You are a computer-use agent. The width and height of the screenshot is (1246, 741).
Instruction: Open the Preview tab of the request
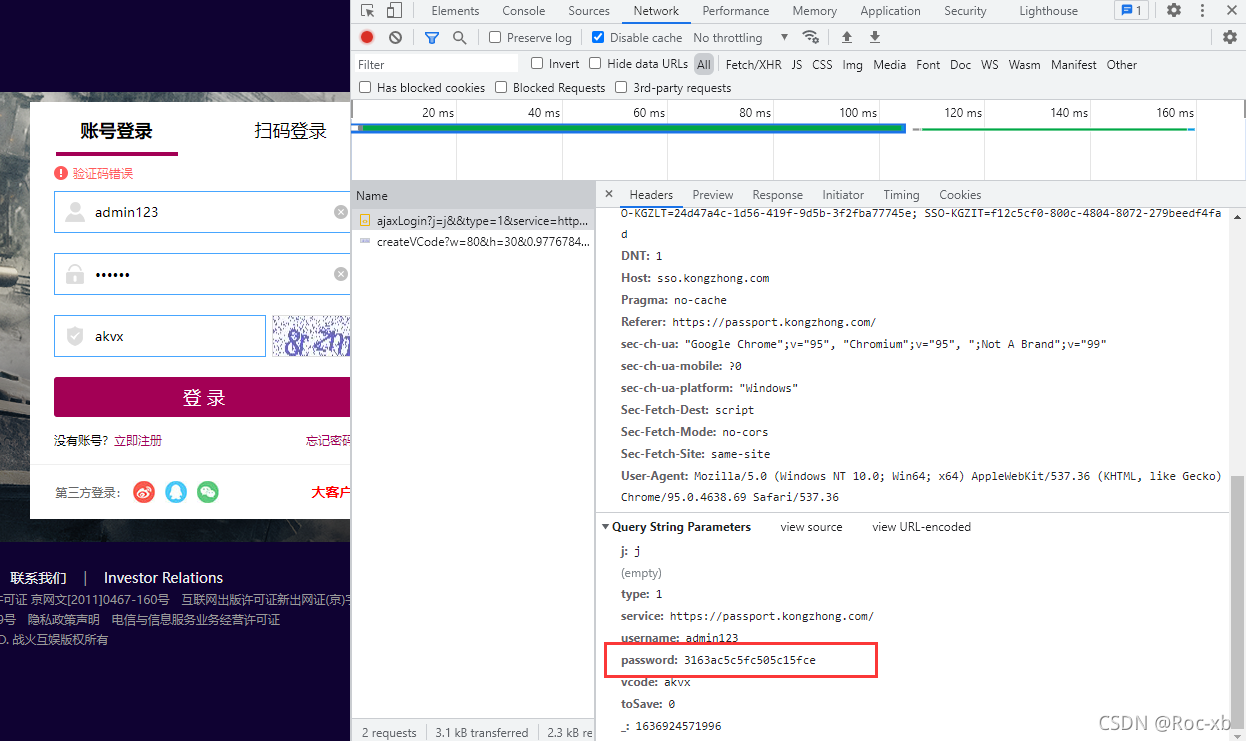(713, 195)
